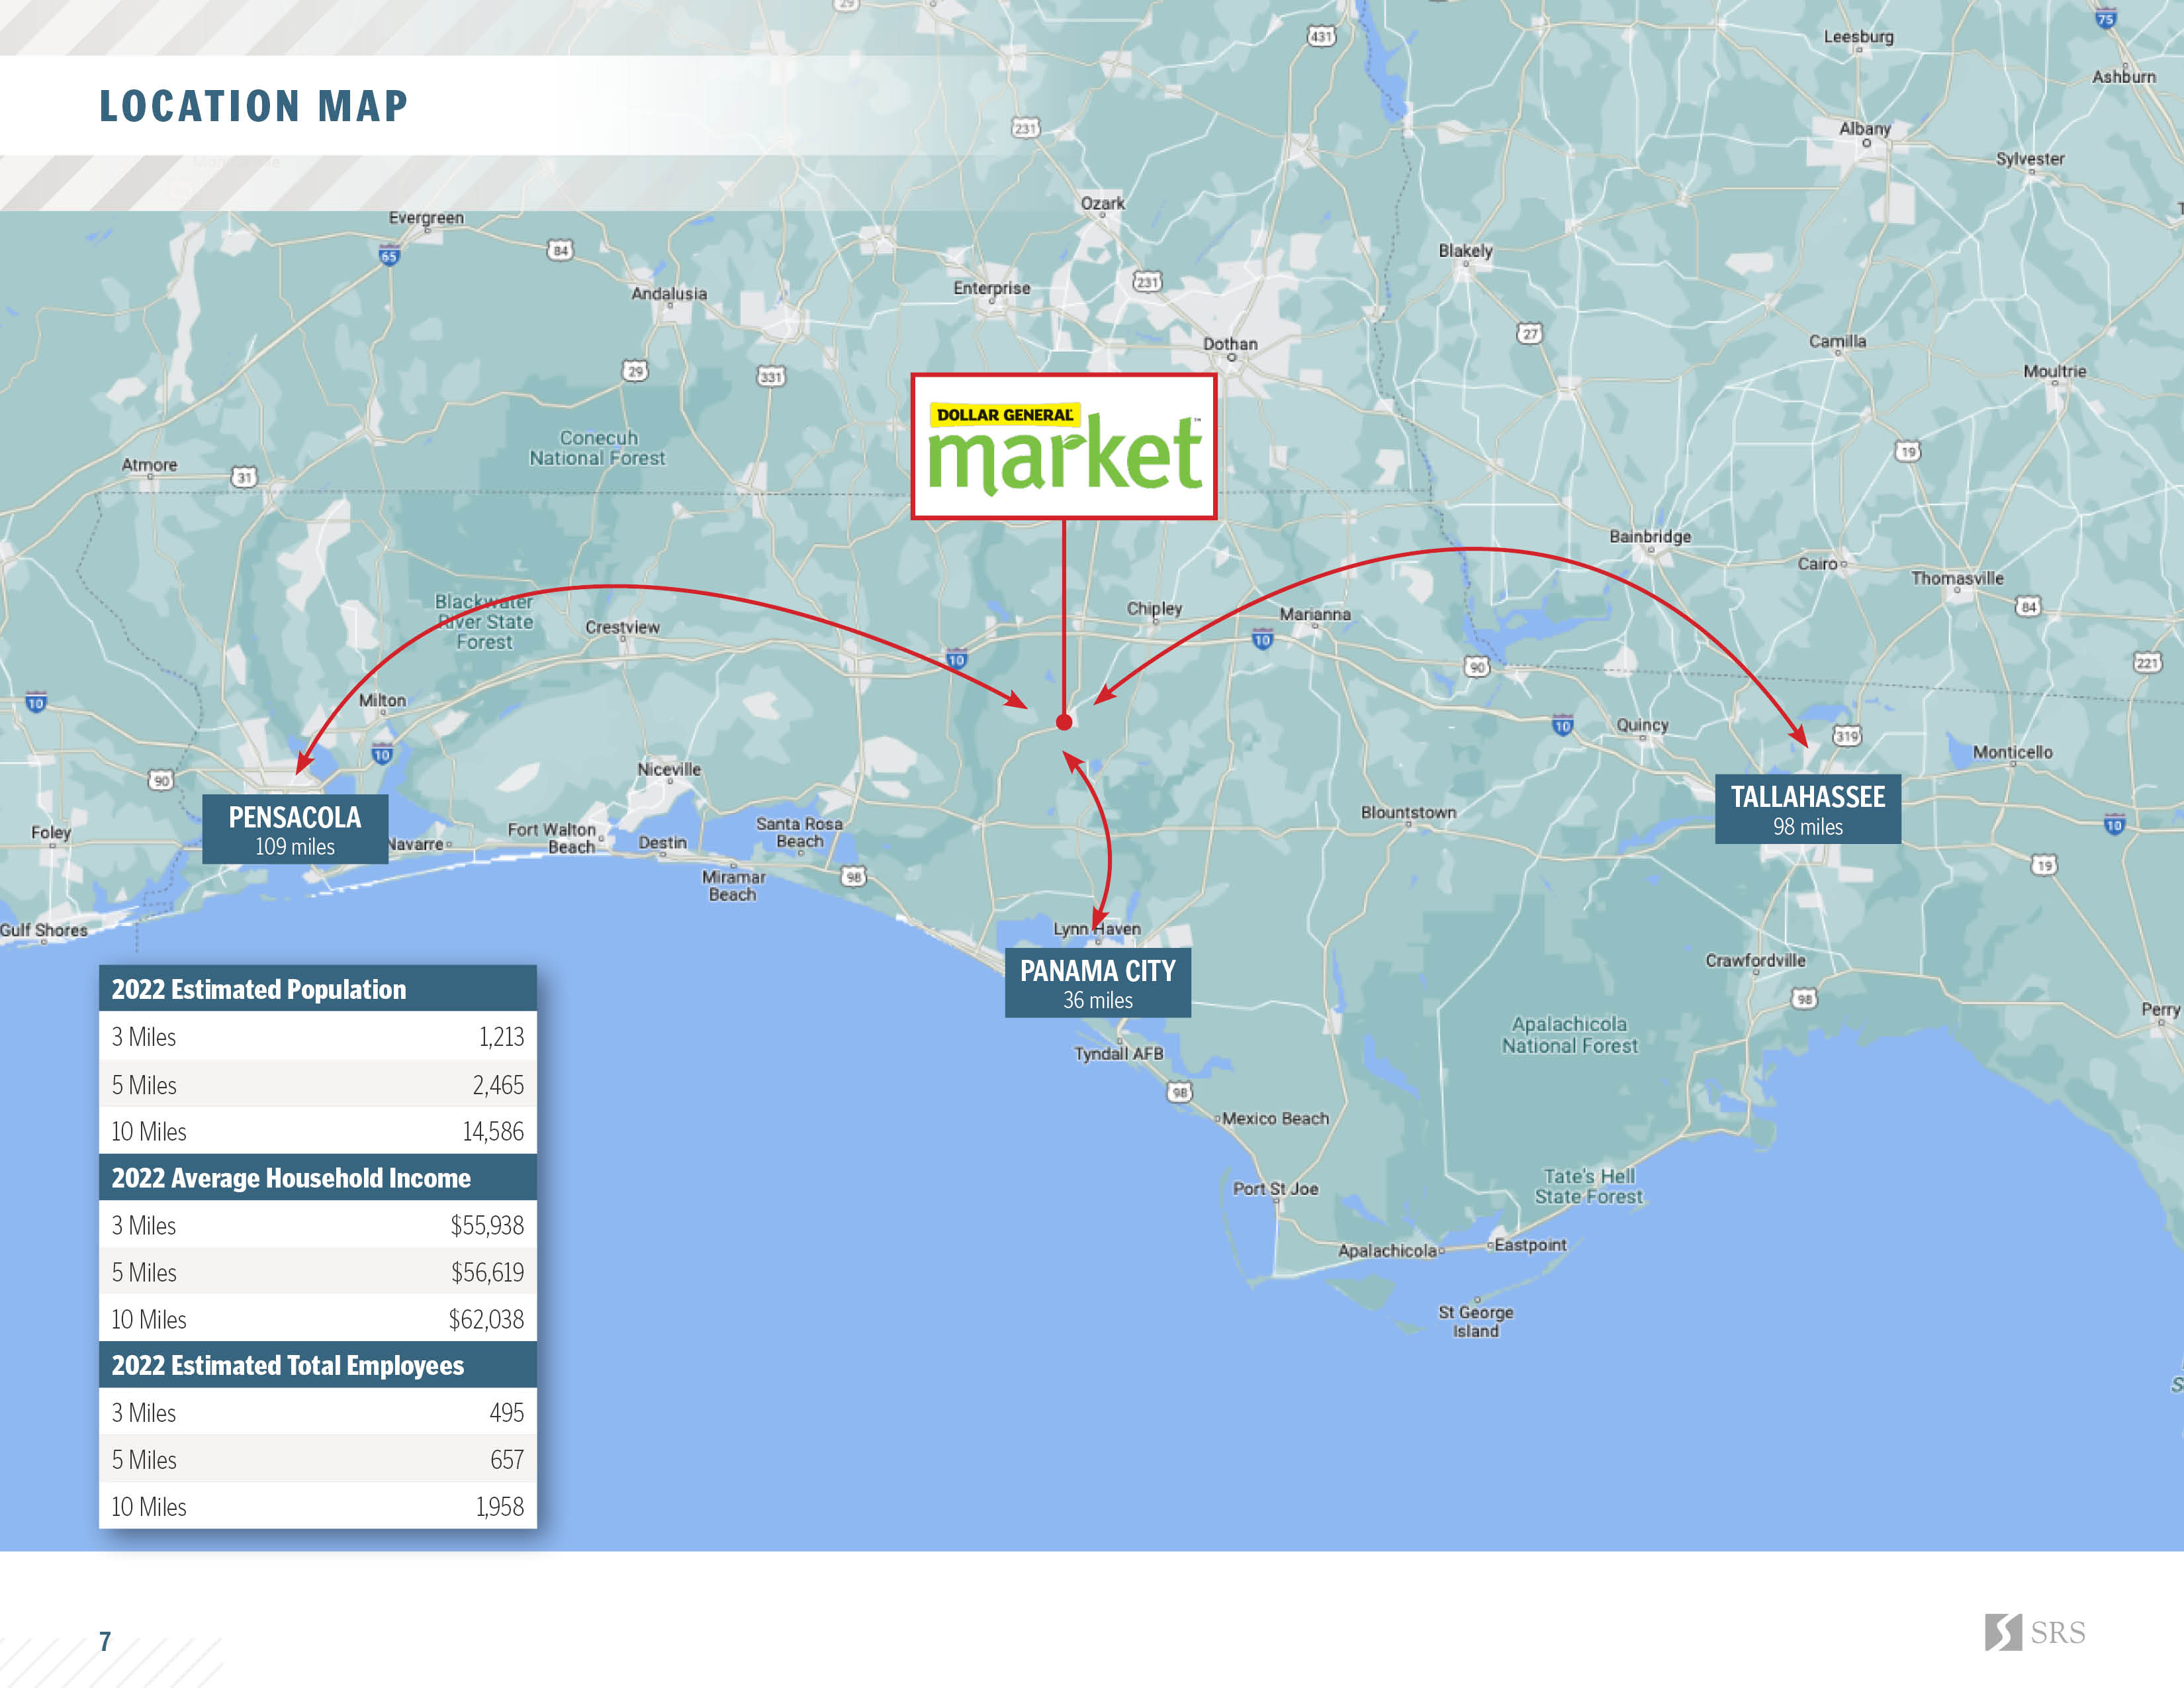Click the Eastpoint label

click(x=1530, y=1245)
